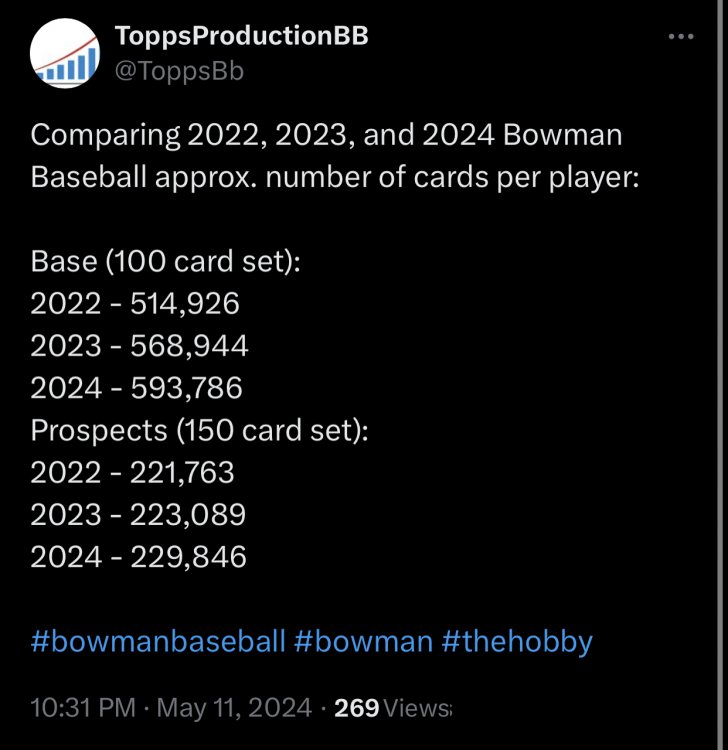Click the 'Base (100 card set):' heading line
Screen dimensions: 728x750
[x=165, y=262]
